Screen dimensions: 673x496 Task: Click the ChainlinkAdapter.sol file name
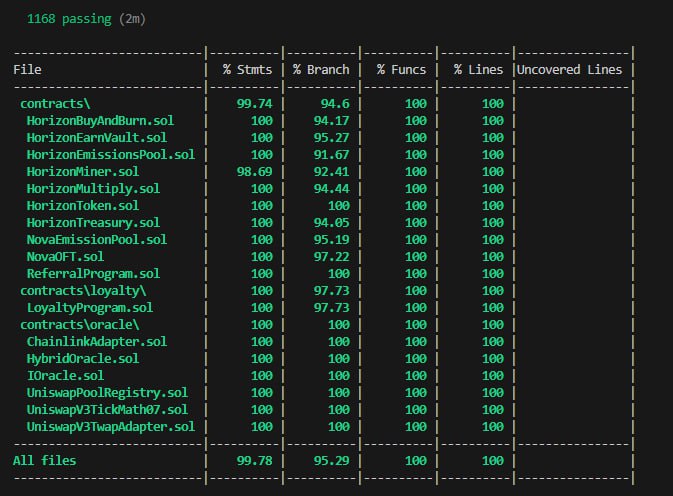[x=97, y=342]
